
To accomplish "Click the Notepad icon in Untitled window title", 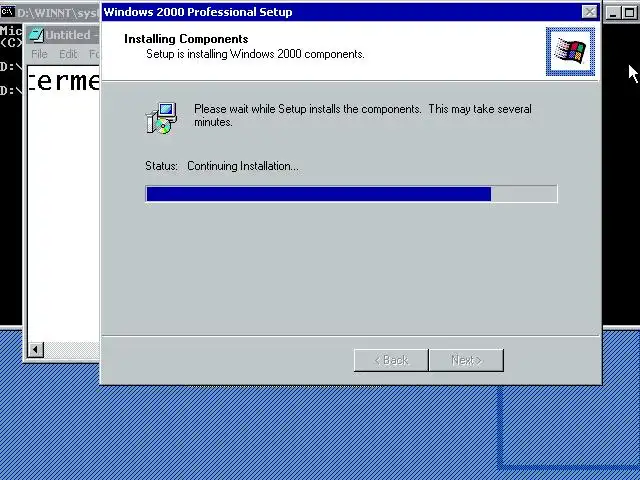I will coord(36,35).
